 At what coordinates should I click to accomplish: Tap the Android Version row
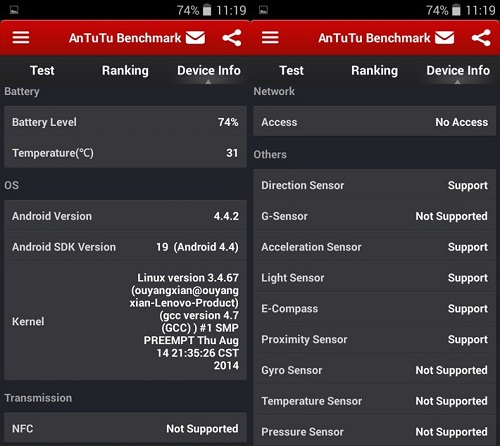[125, 216]
